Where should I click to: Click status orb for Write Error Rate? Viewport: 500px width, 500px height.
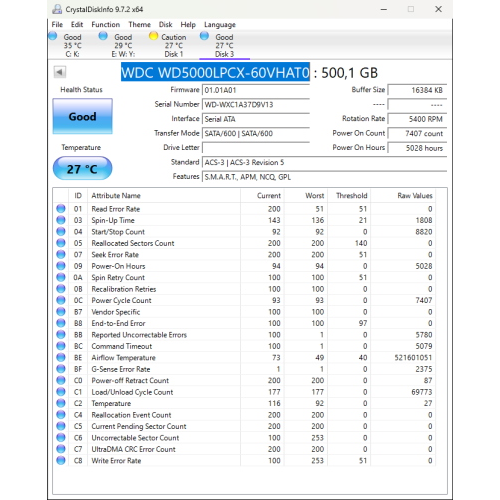tap(61, 460)
